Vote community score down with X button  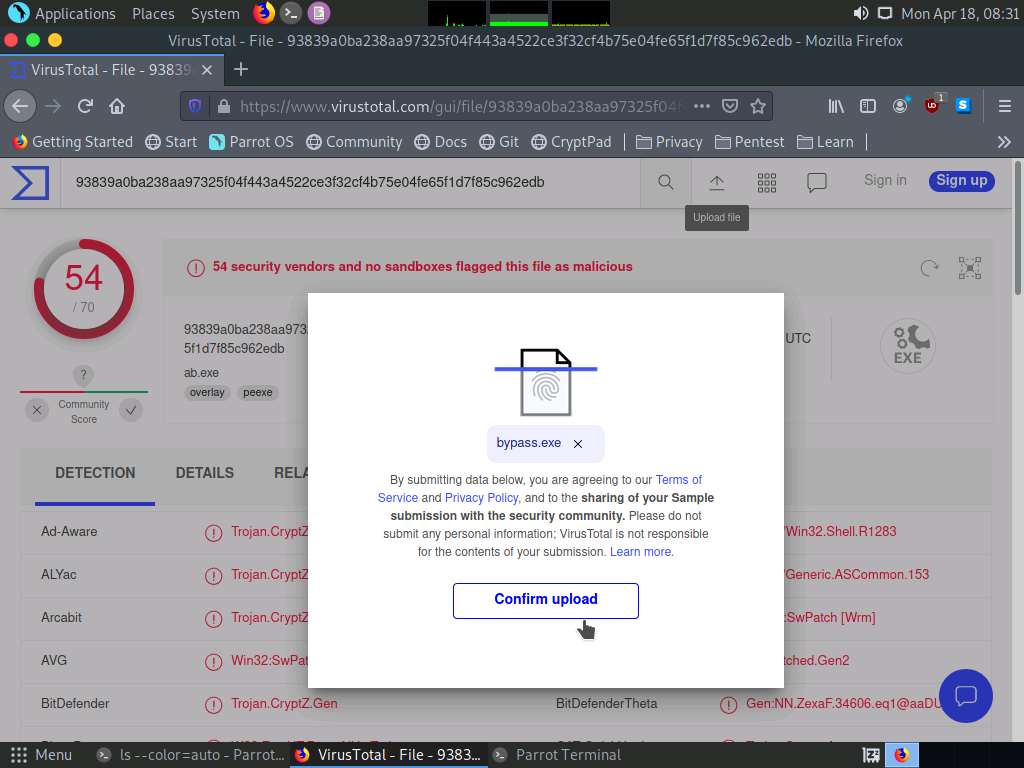[x=37, y=410]
